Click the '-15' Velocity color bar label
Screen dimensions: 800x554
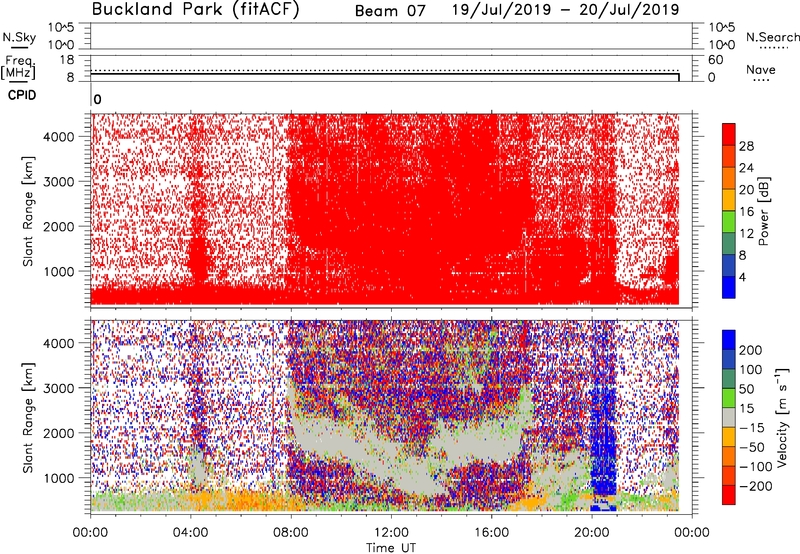752,428
